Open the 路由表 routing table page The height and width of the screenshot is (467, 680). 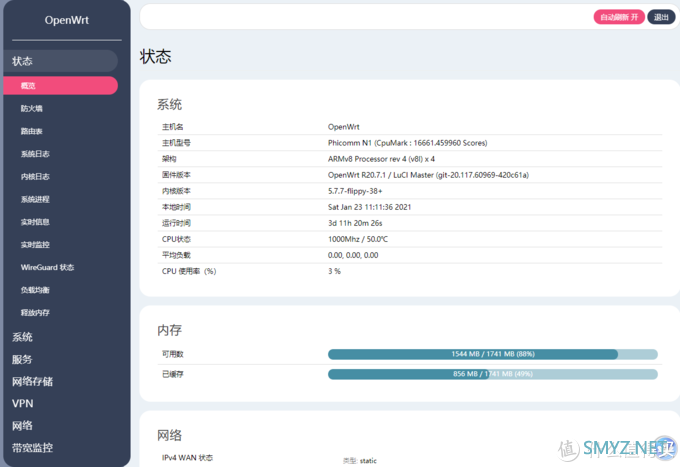[x=32, y=131]
